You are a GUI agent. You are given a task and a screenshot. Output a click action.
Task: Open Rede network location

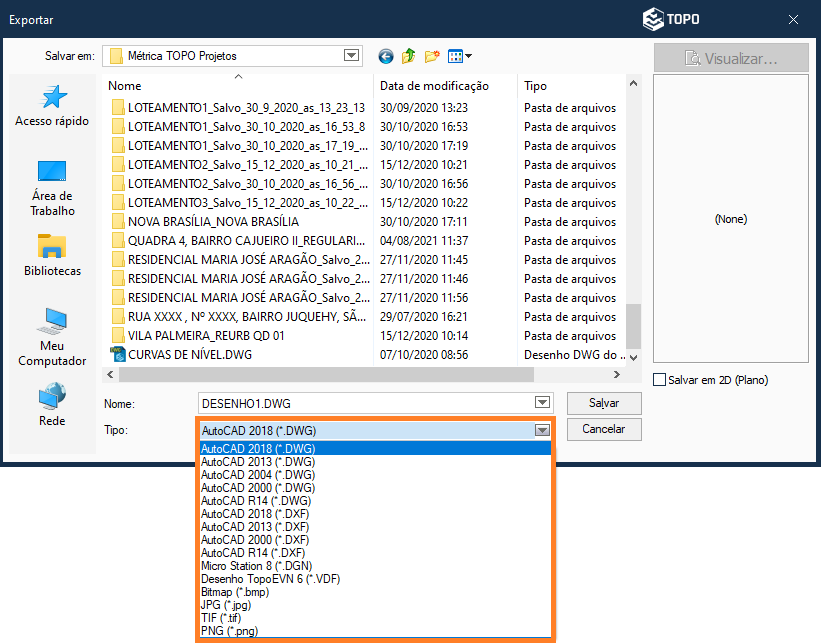pos(52,405)
